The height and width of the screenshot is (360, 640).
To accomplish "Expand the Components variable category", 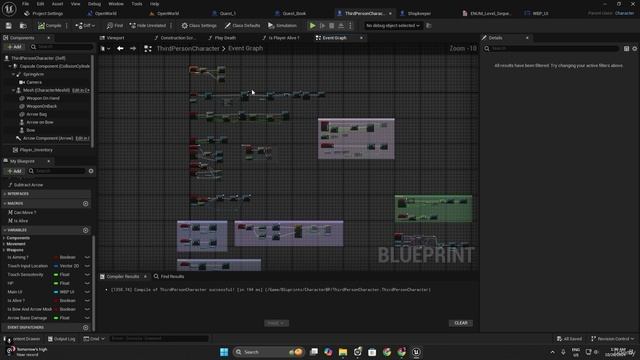I will (4, 238).
